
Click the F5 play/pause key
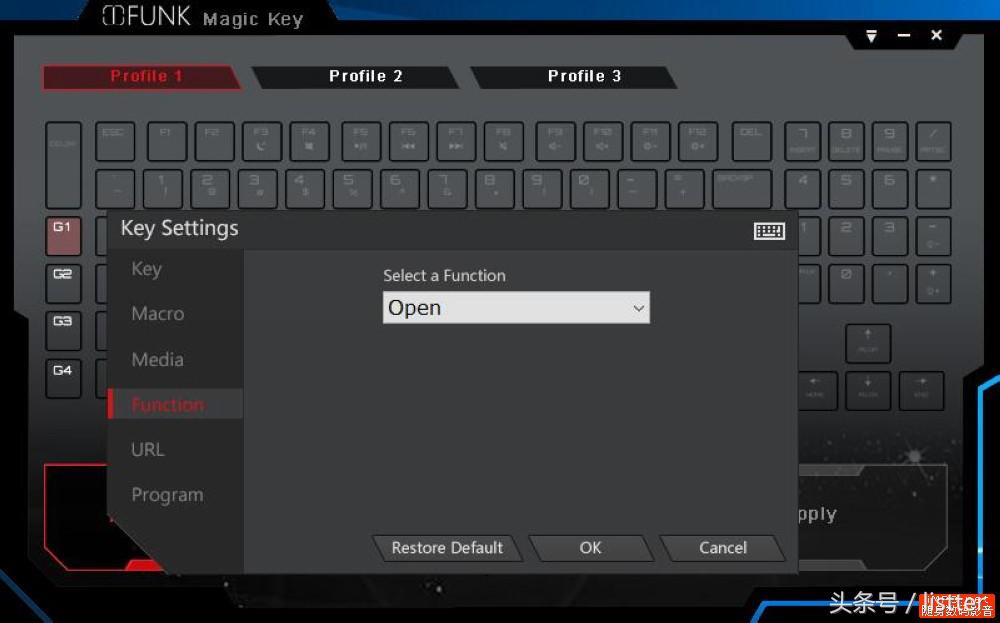[x=361, y=141]
